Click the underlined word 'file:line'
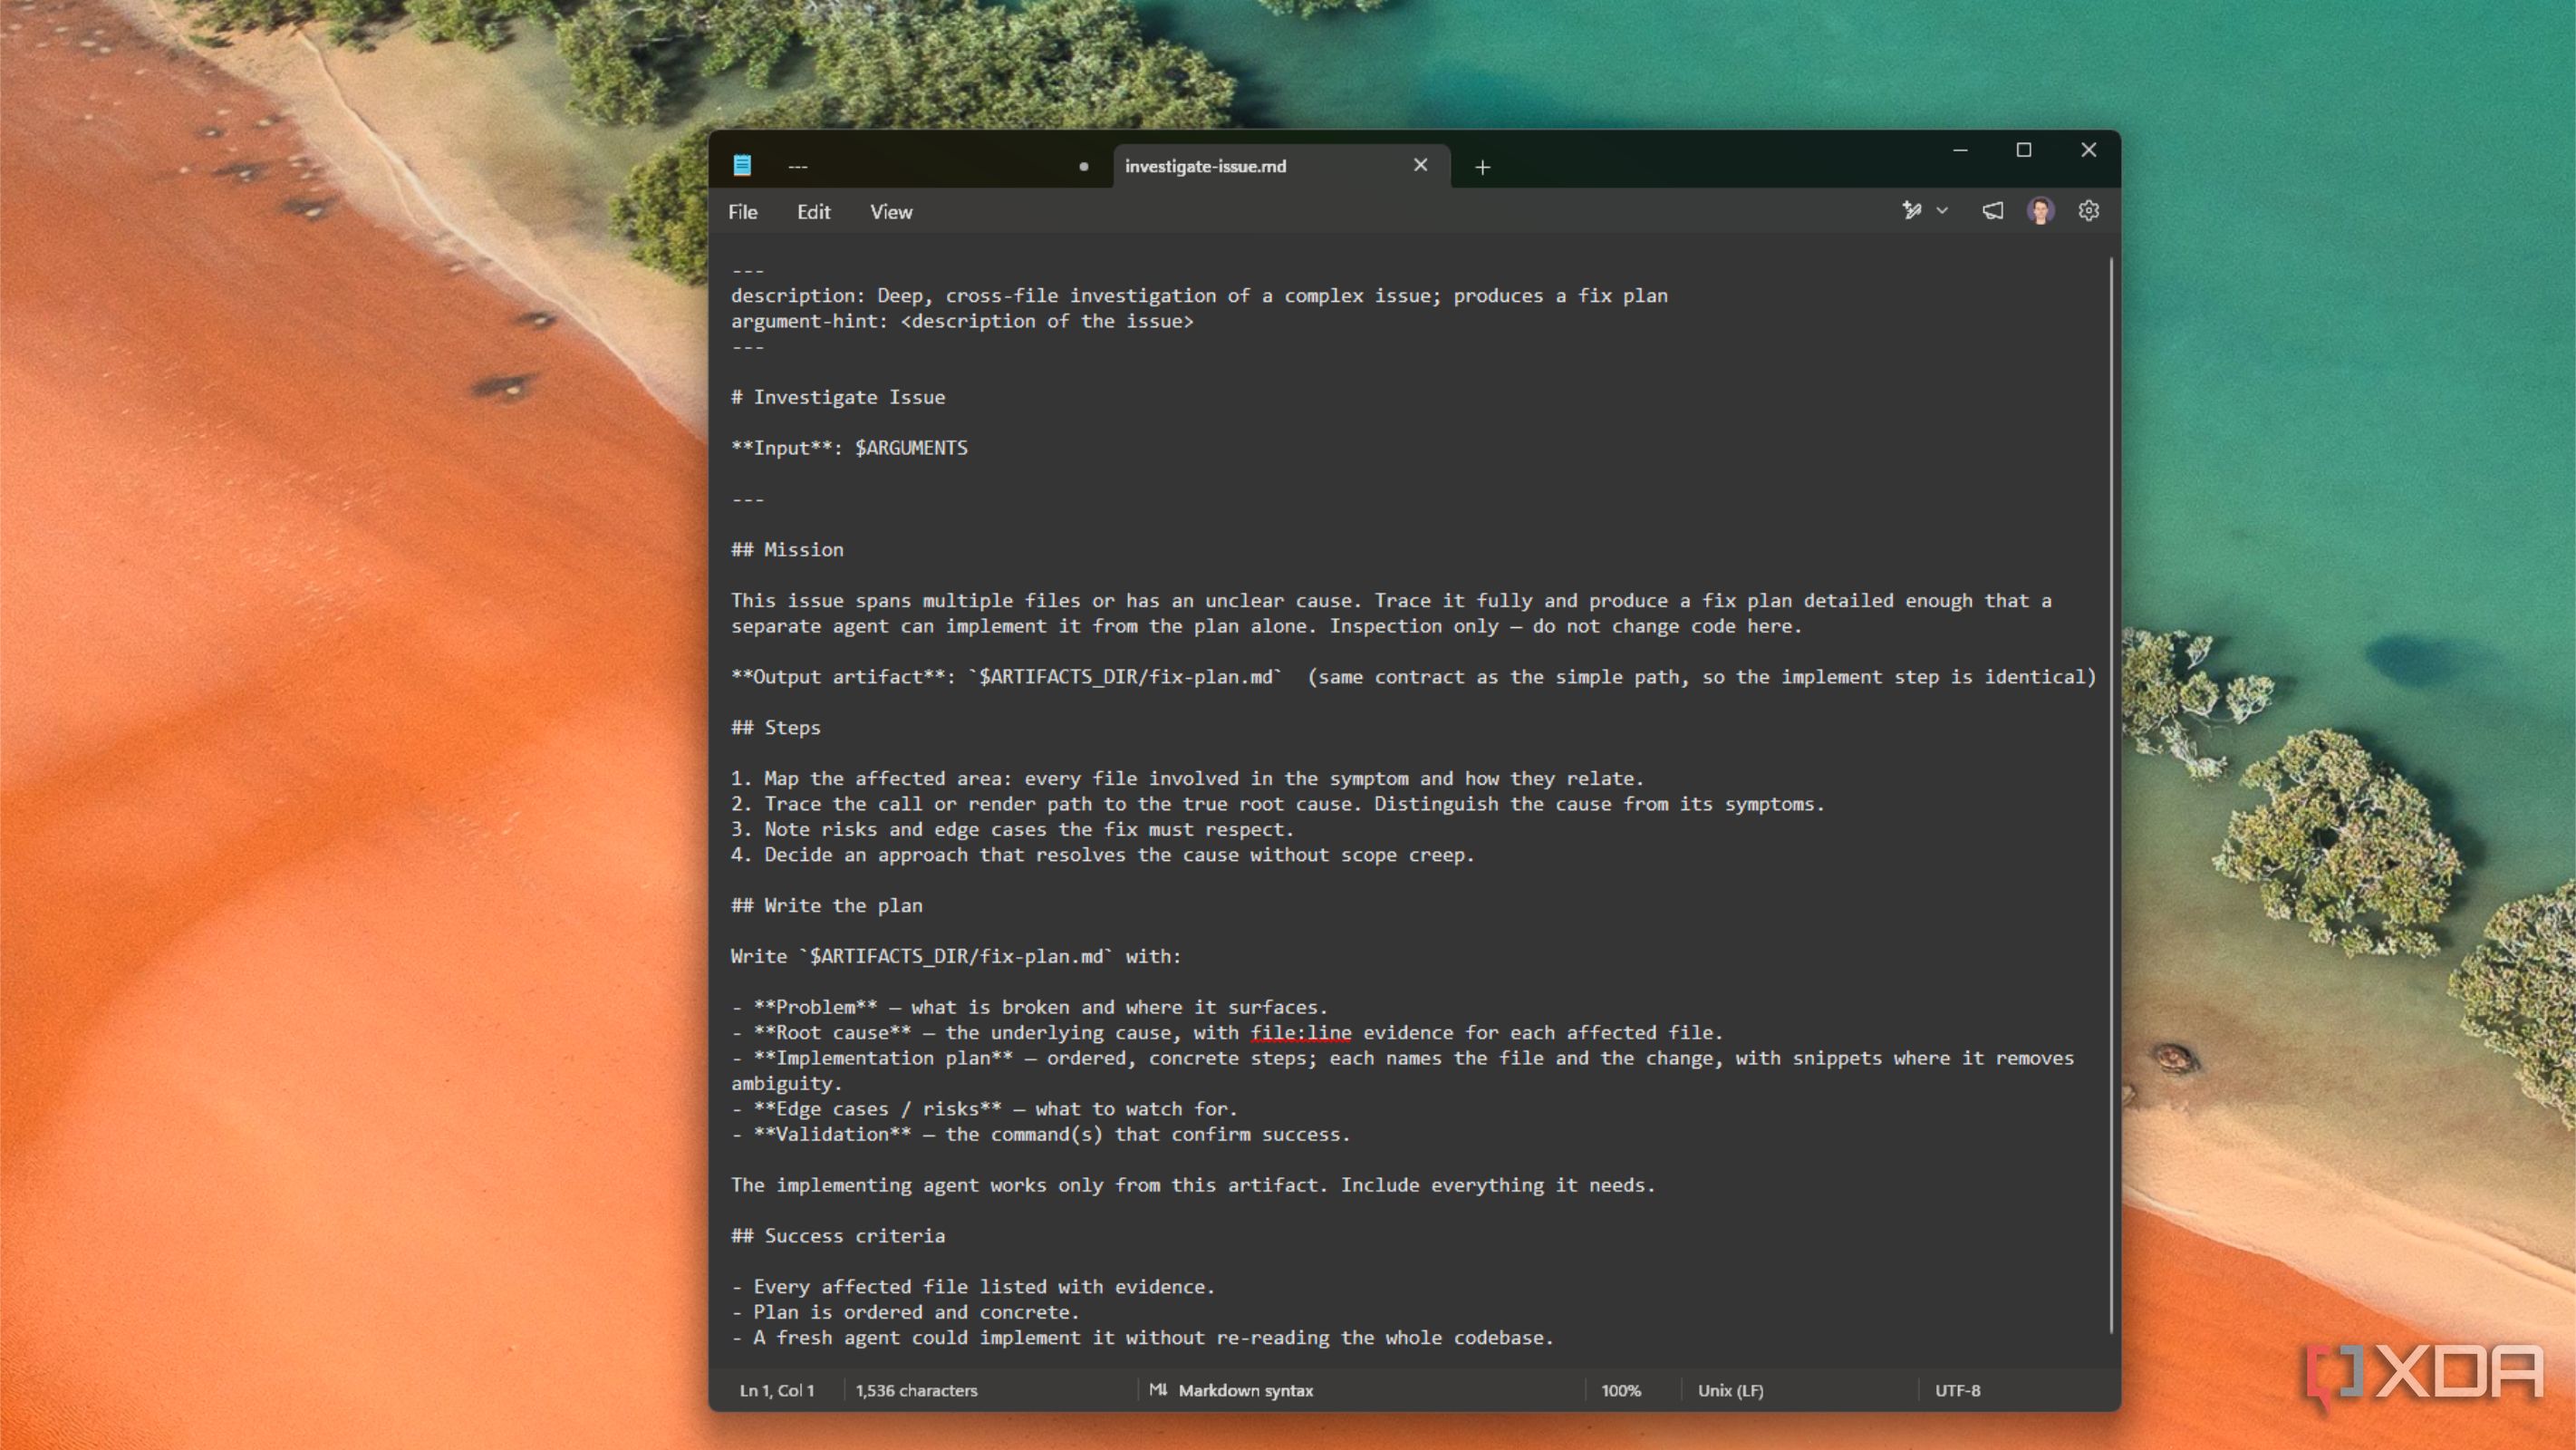2576x1450 pixels. pyautogui.click(x=1300, y=1032)
